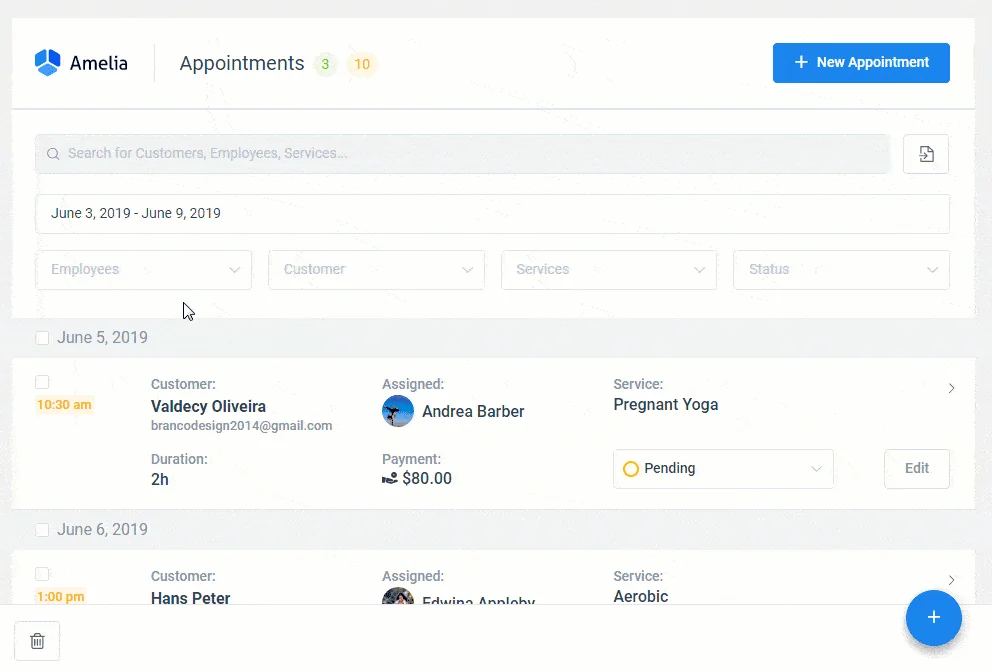The height and width of the screenshot is (672, 992).
Task: Click the Amelia brand name text
Action: click(x=99, y=63)
